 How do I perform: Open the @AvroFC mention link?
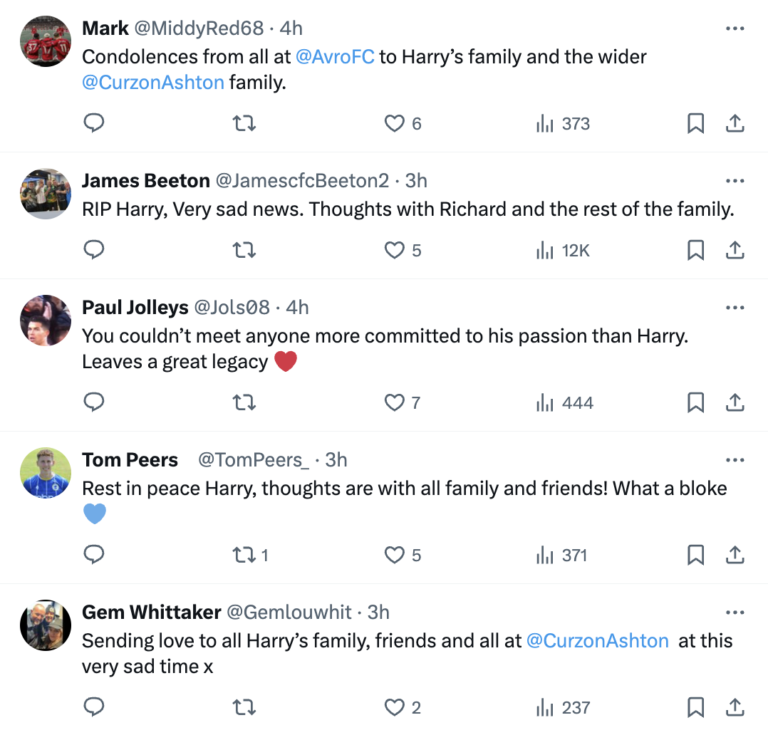(x=335, y=56)
